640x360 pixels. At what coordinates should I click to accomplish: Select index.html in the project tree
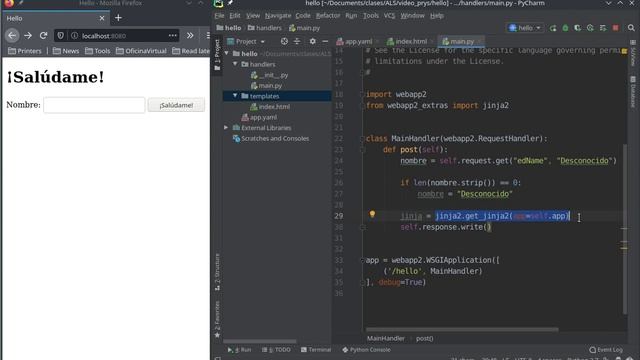pyautogui.click(x=270, y=107)
